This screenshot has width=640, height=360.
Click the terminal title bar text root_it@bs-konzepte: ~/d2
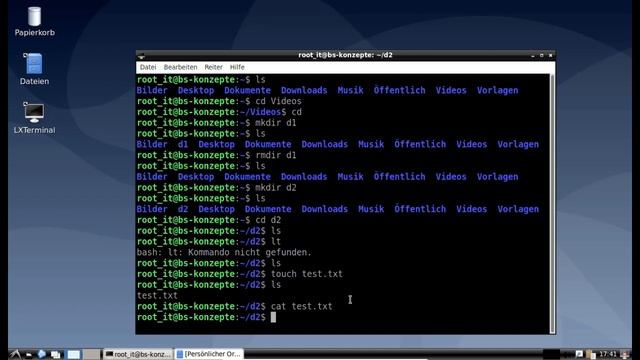pos(345,55)
